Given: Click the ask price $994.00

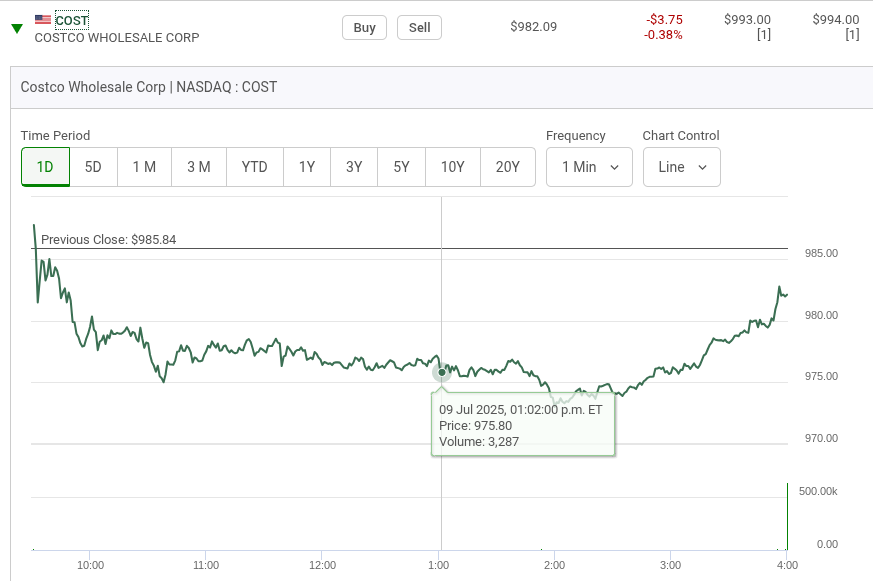Looking at the screenshot, I should coord(836,19).
